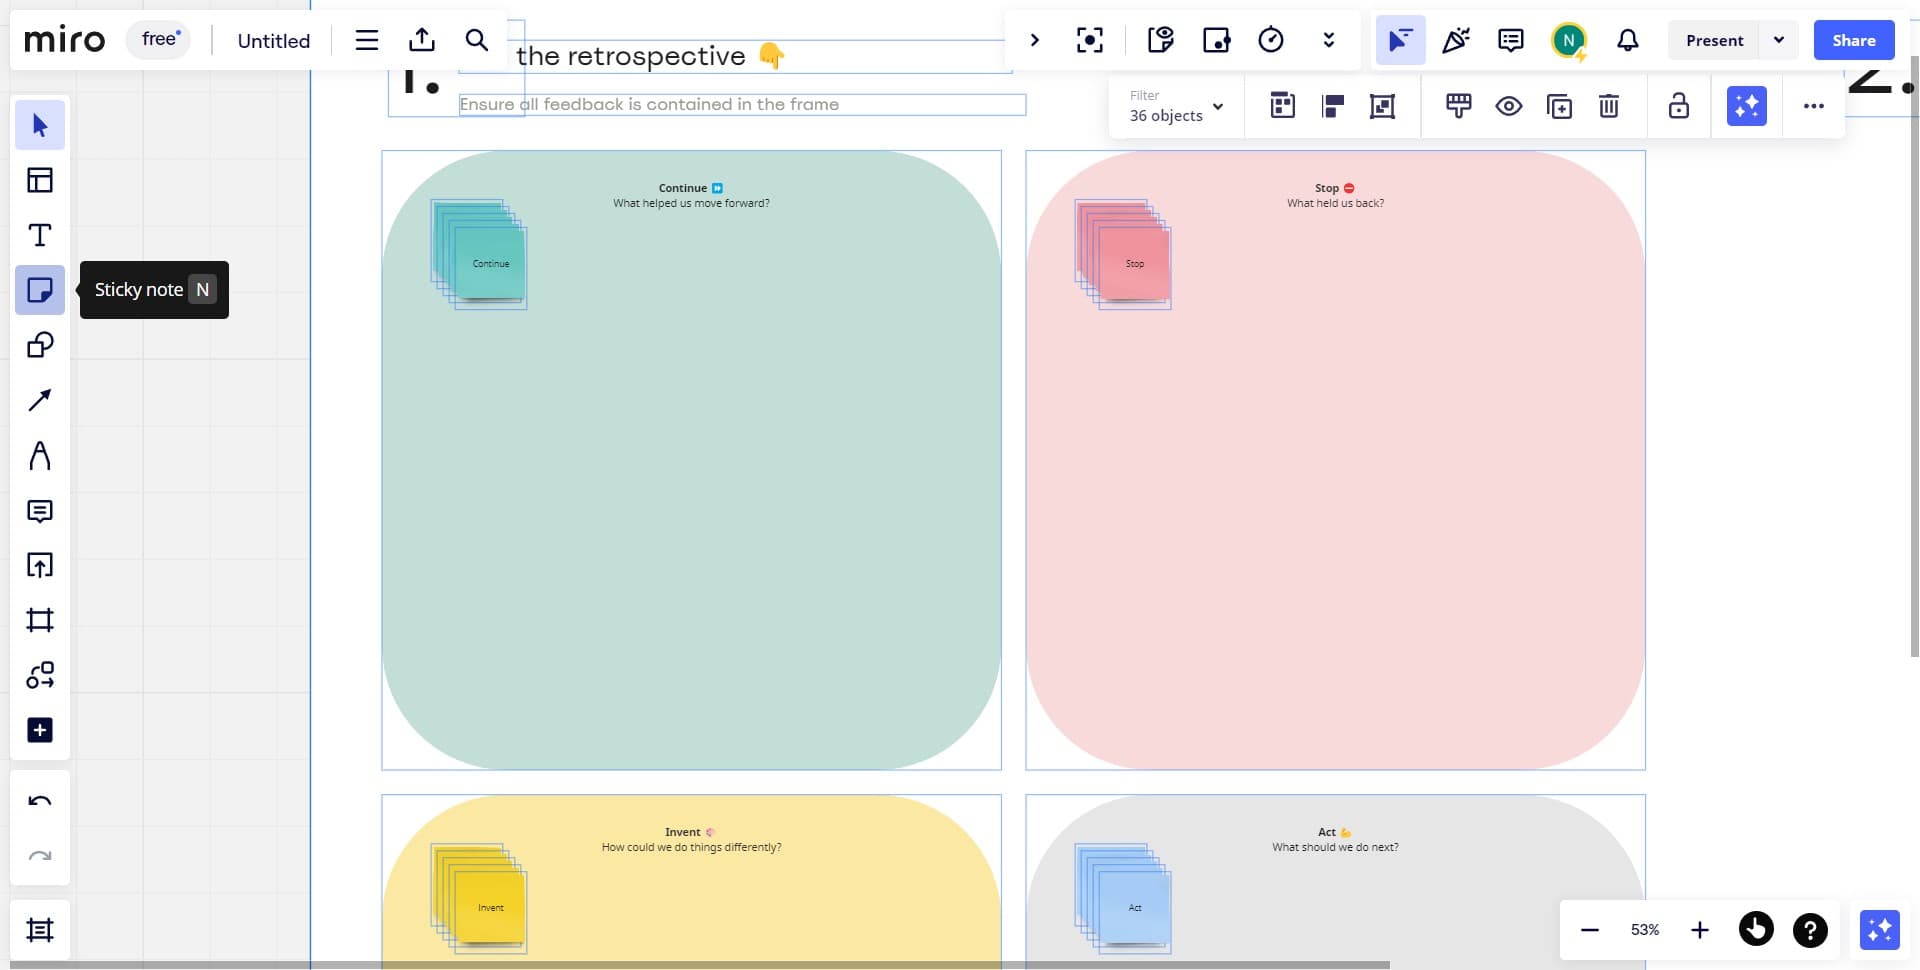Open the more options ellipsis menu

pos(1814,106)
